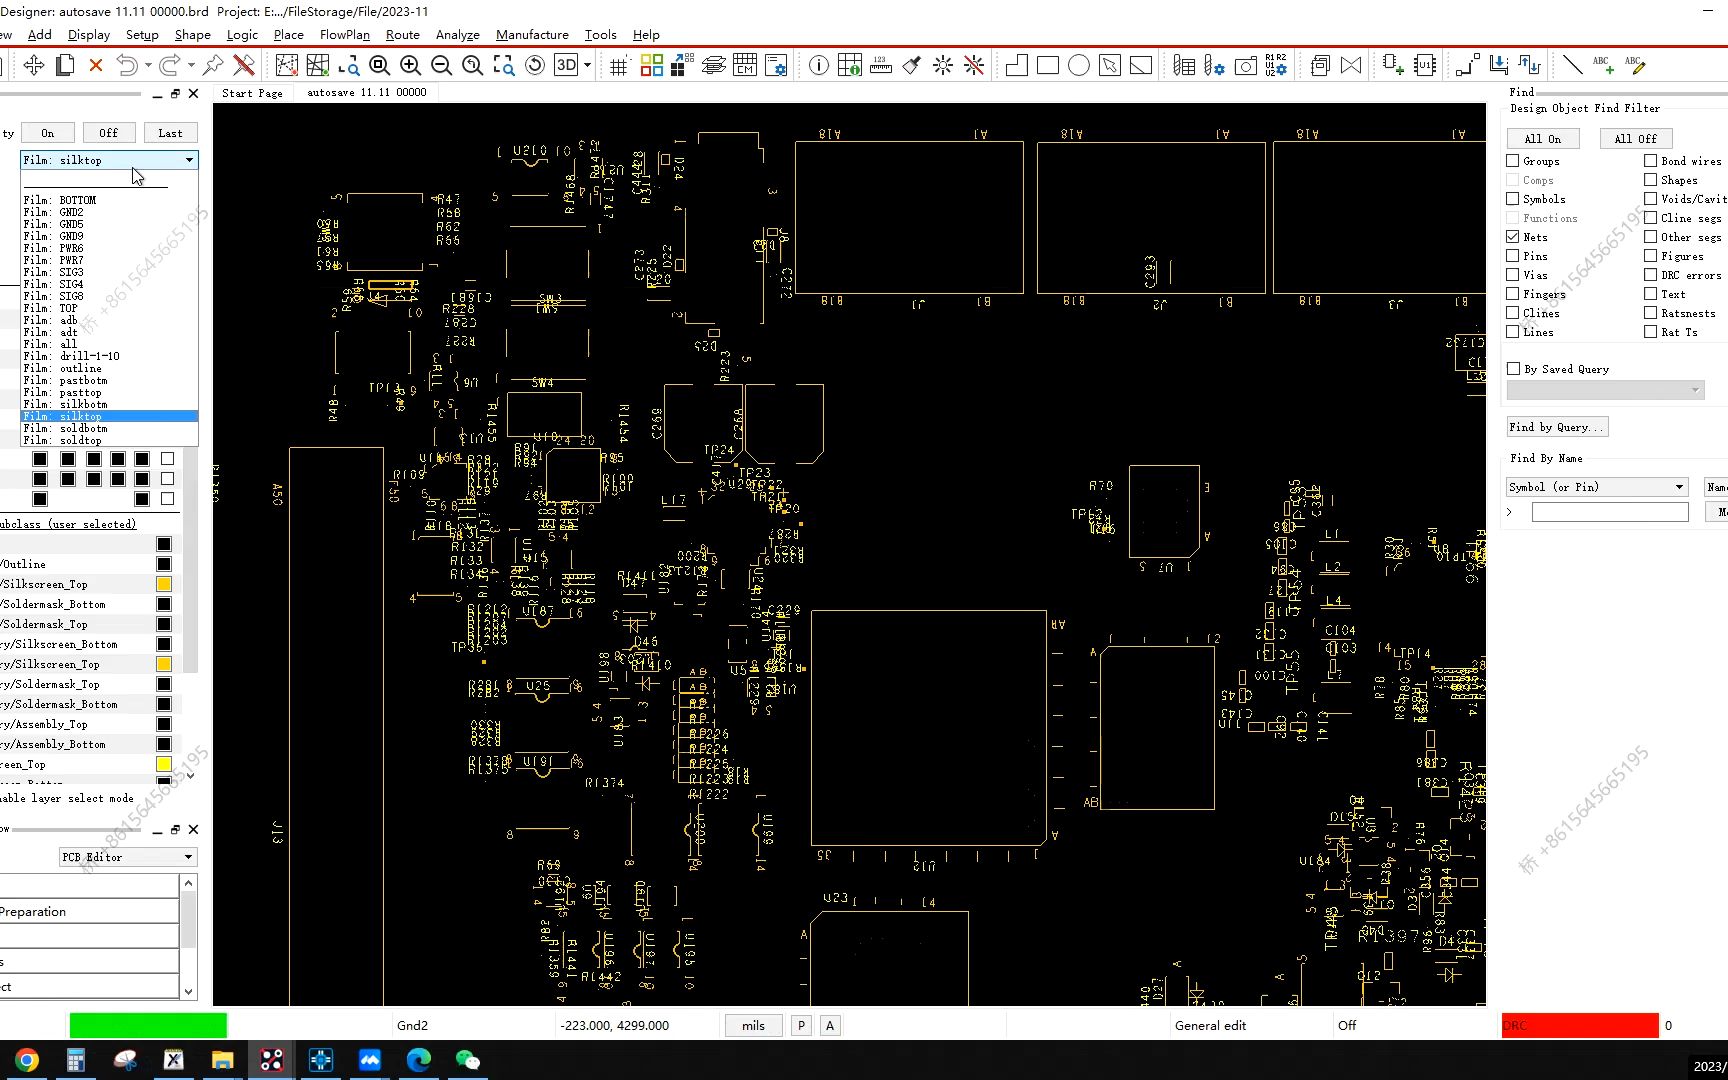Open the Manufacture menu
The width and height of the screenshot is (1728, 1080).
(x=532, y=35)
